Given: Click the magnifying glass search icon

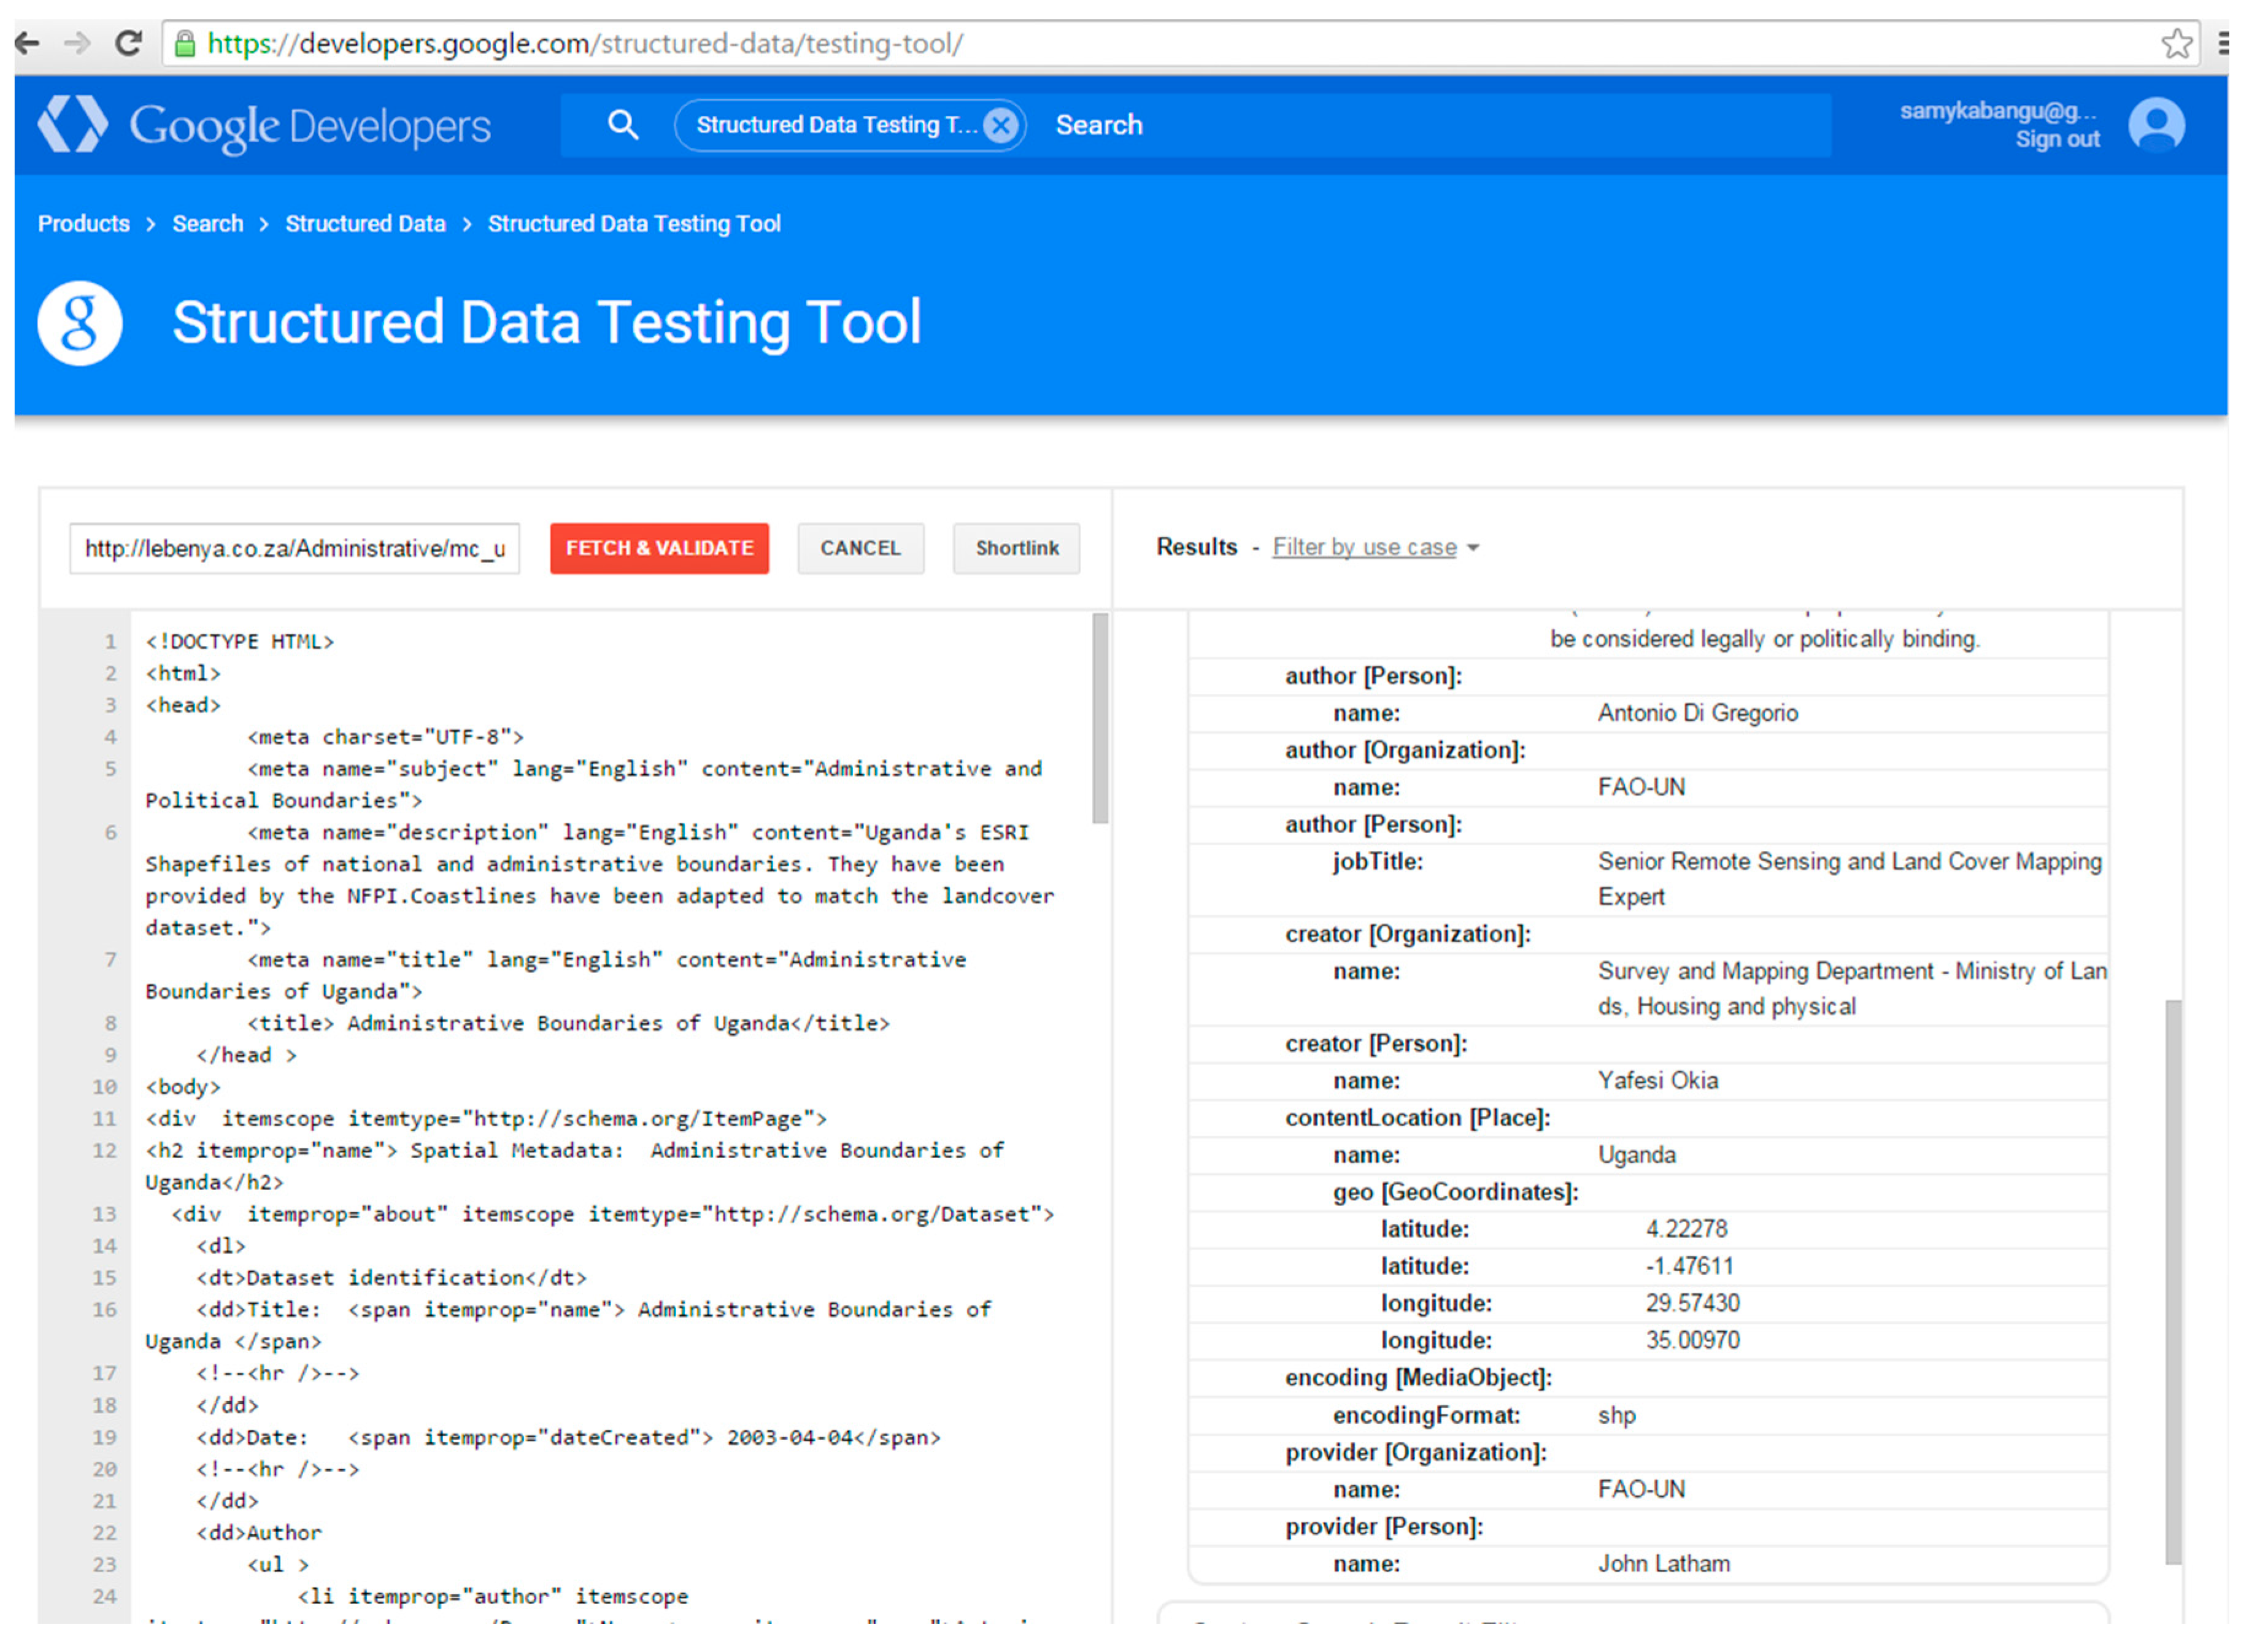Looking at the screenshot, I should click(x=623, y=124).
